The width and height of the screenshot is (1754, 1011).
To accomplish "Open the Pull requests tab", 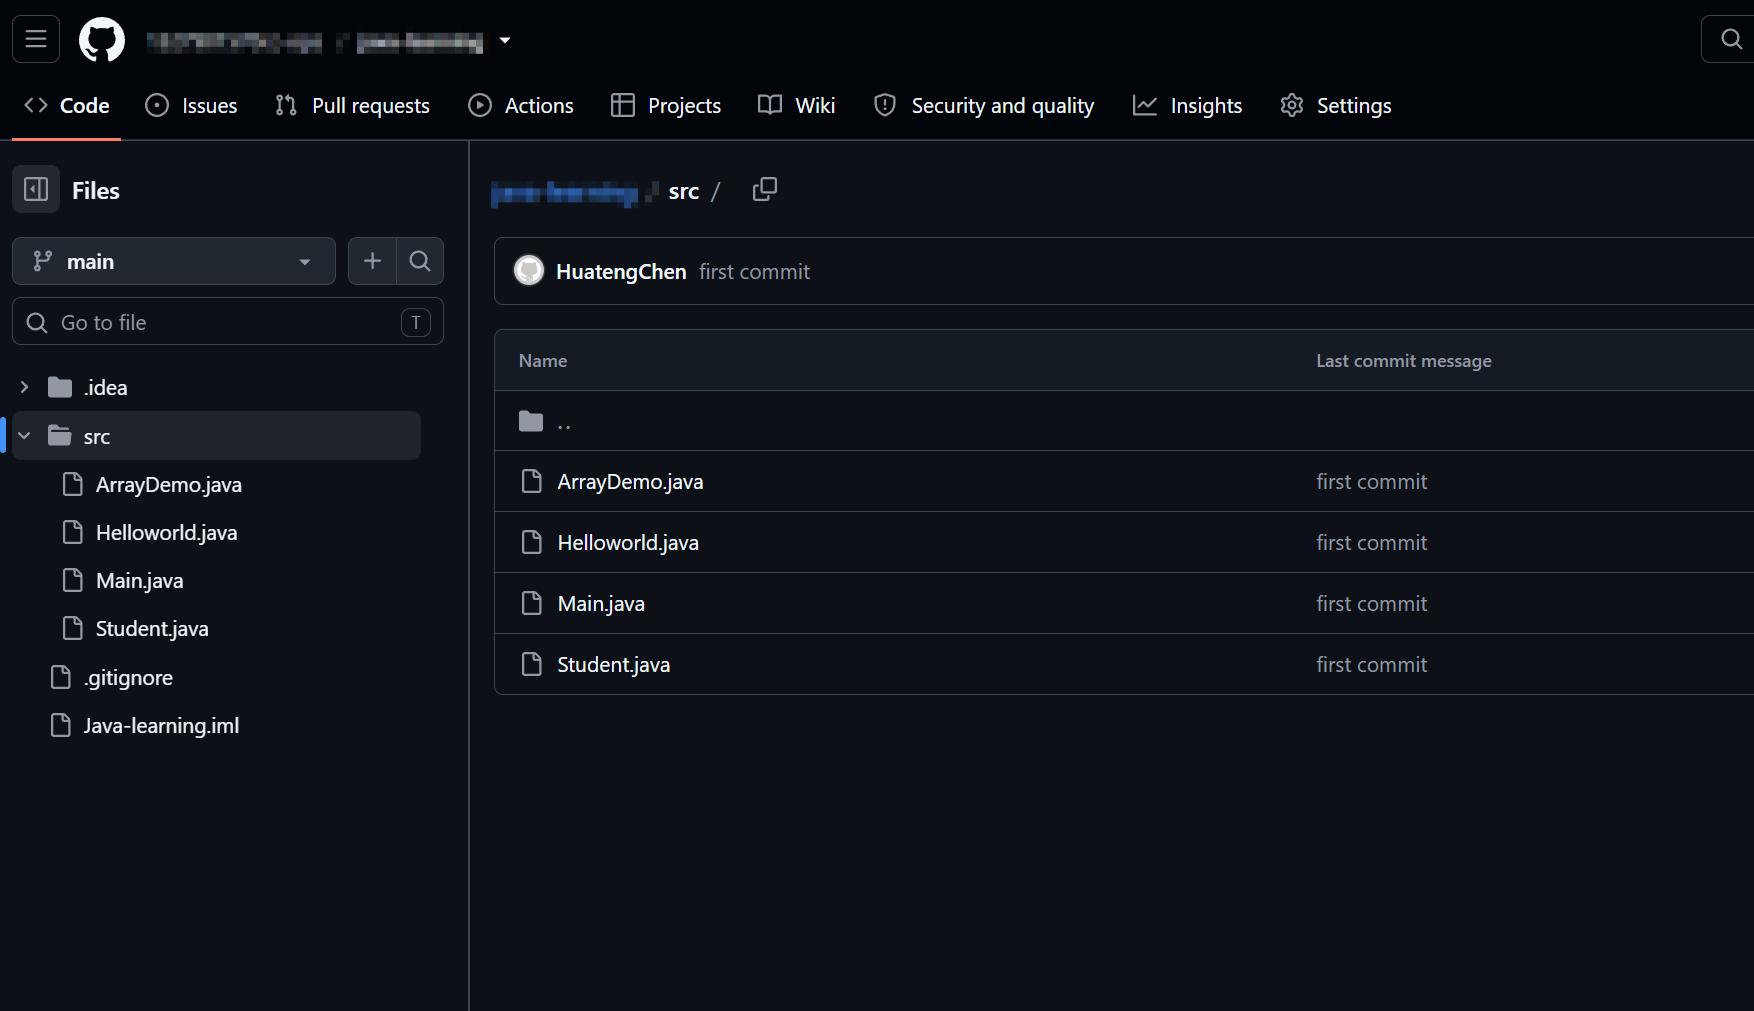I will click(x=353, y=105).
